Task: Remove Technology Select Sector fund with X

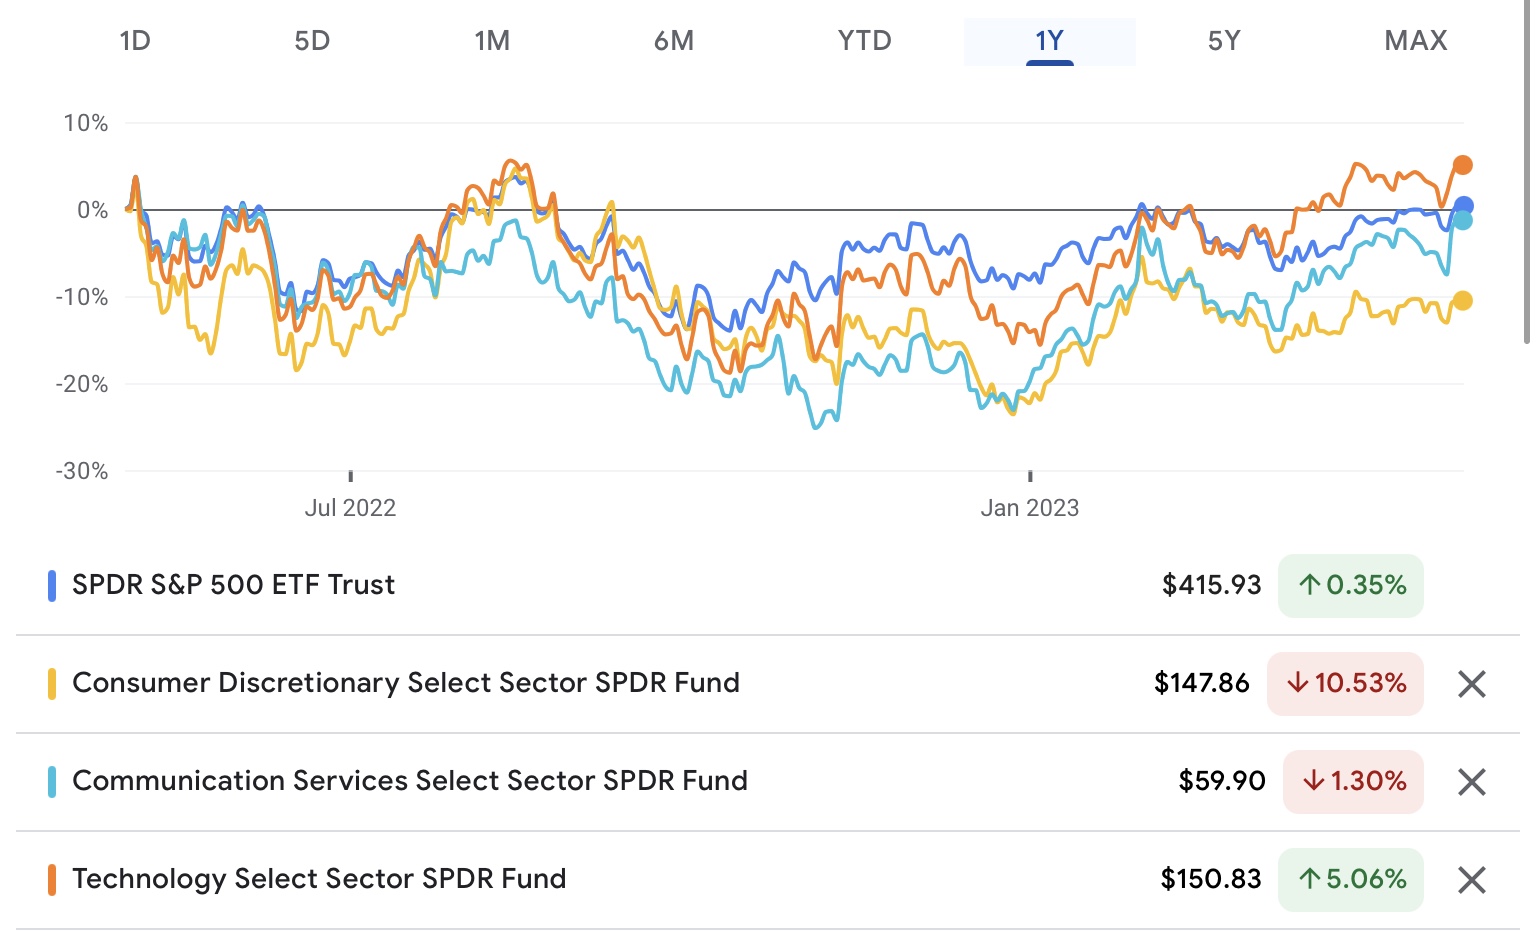Action: pos(1471,880)
